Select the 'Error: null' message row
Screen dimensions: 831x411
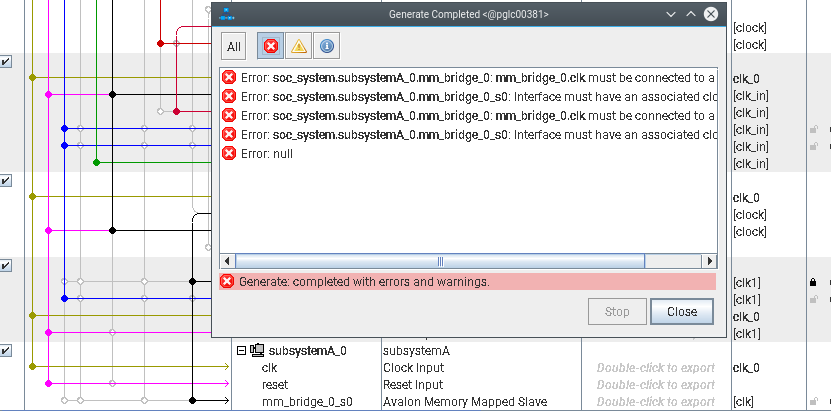(x=468, y=154)
